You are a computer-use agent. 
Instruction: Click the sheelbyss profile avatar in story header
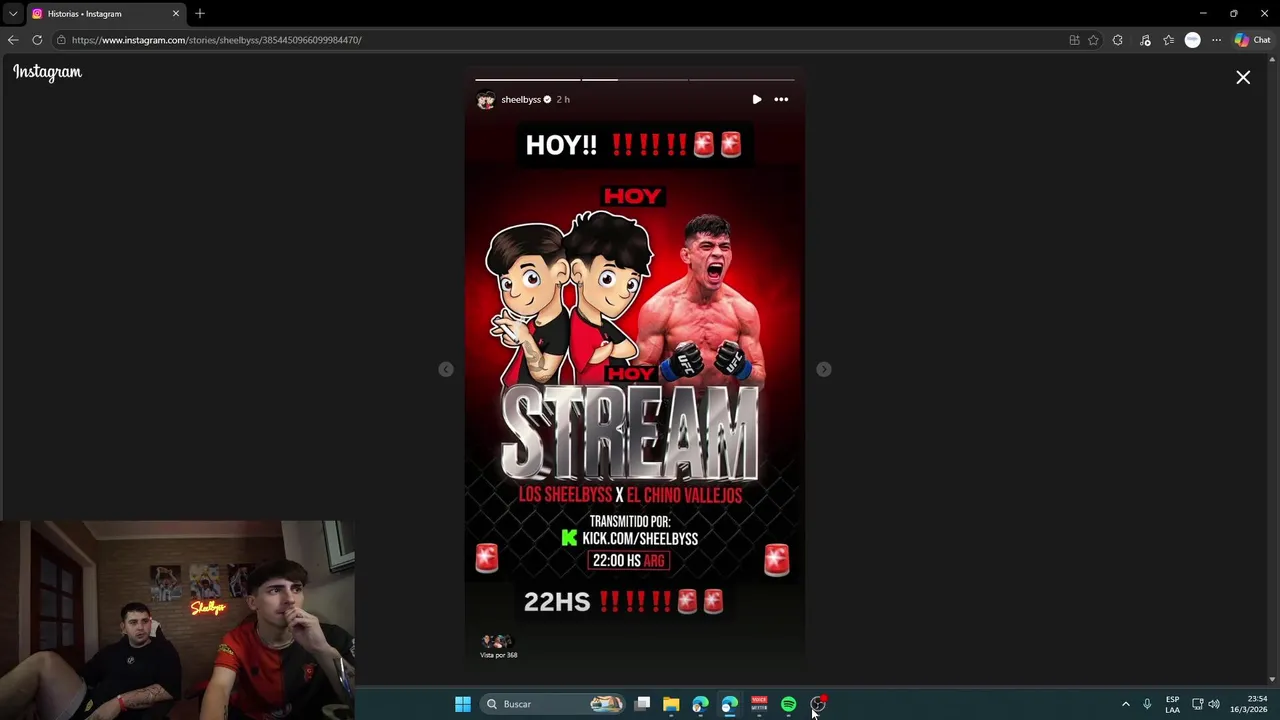(486, 100)
